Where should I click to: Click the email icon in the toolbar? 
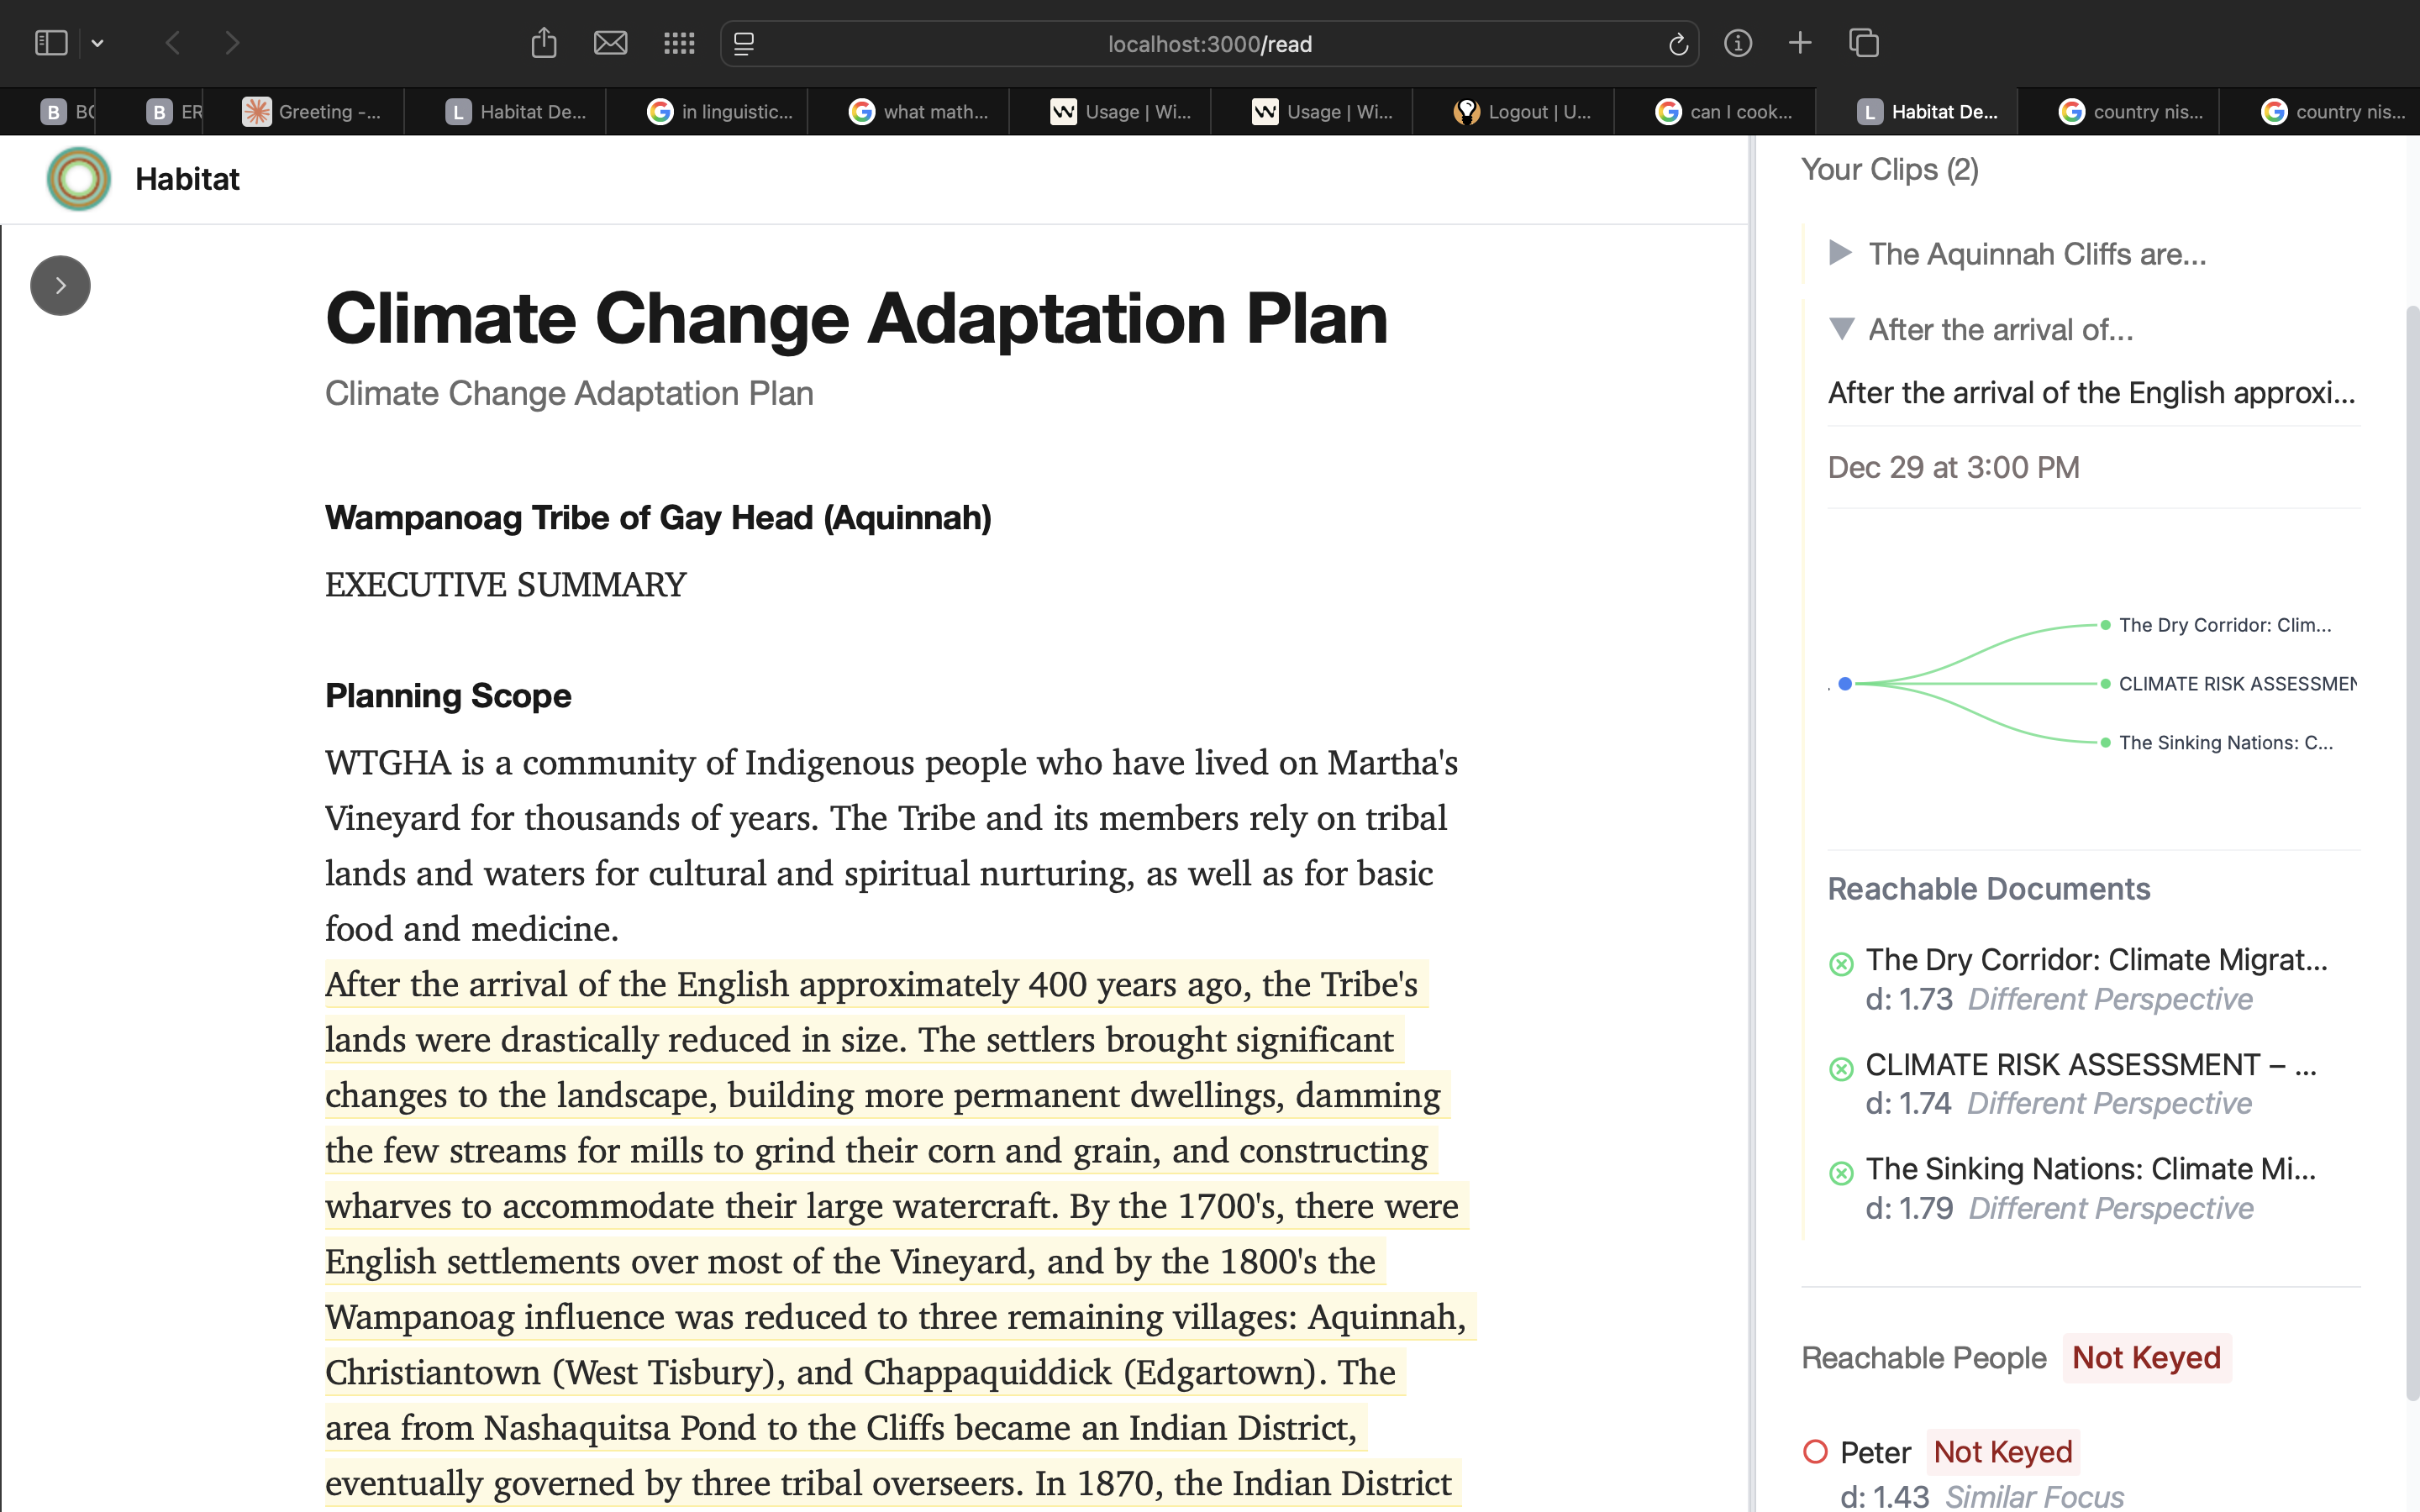[611, 43]
